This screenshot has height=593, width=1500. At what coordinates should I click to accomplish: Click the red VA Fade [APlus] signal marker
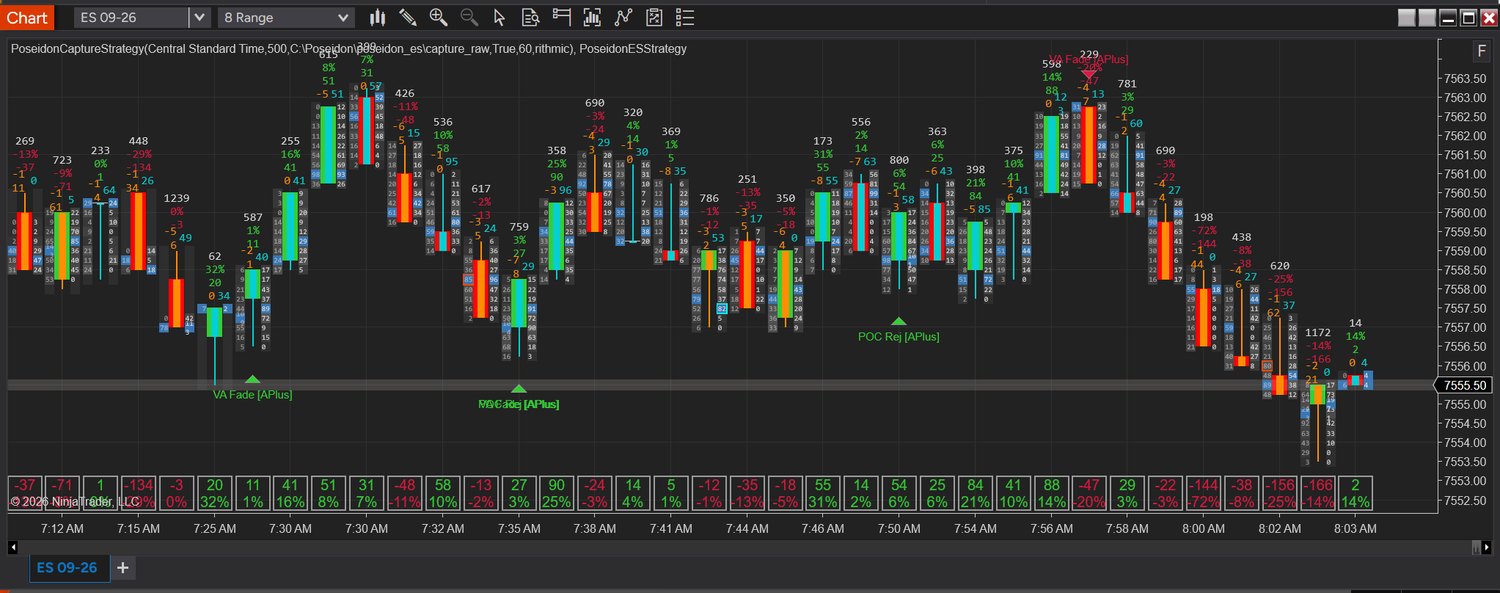[x=1088, y=60]
